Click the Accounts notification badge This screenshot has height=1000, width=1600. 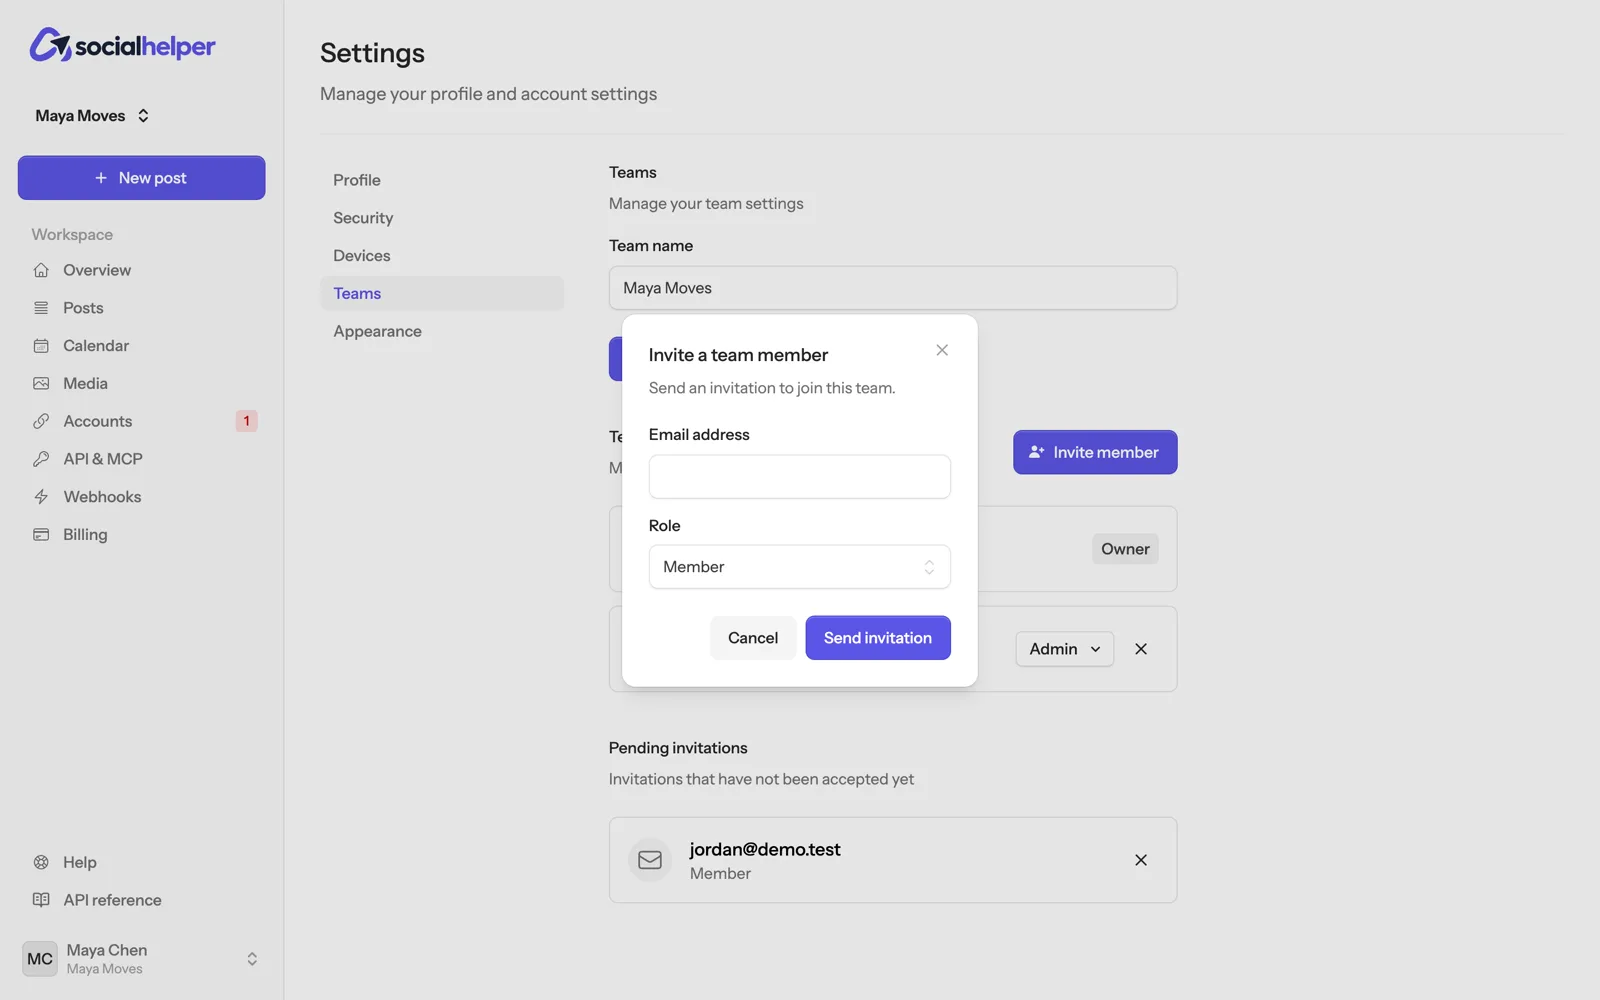click(247, 421)
